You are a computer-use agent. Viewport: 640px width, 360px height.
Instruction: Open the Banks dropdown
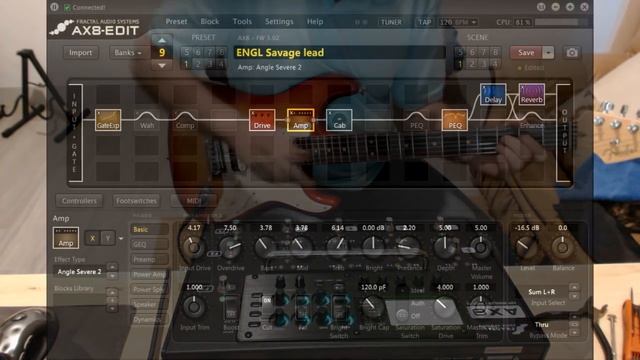coord(128,53)
